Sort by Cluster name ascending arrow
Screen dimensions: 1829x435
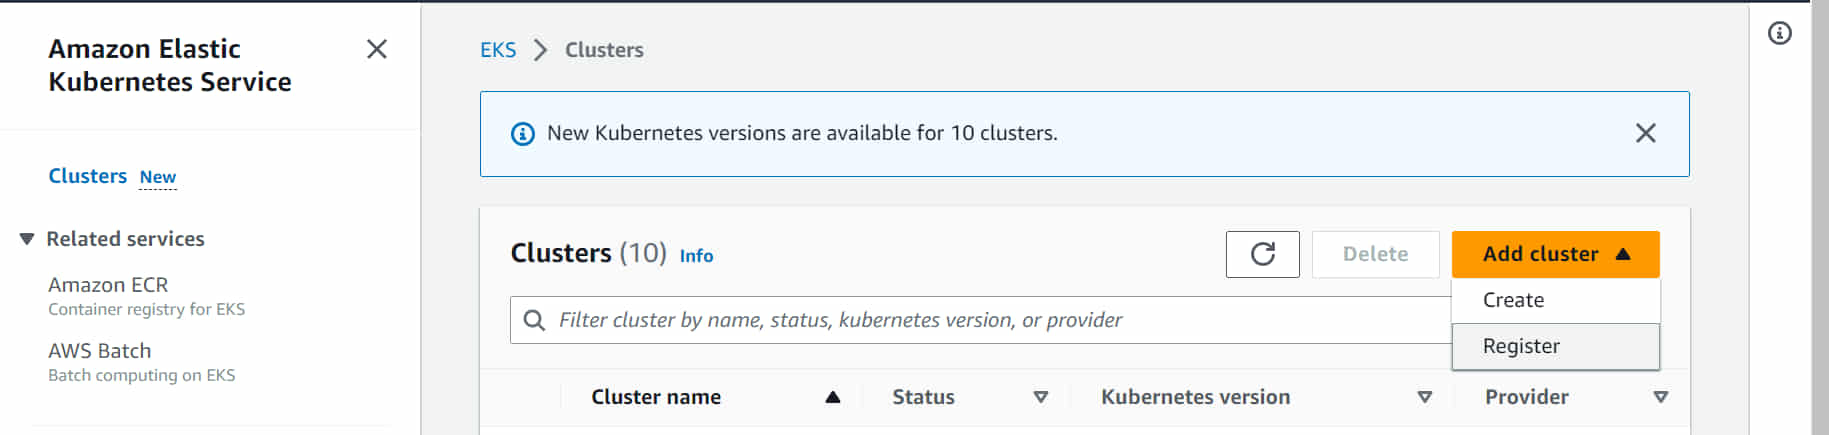tap(833, 397)
